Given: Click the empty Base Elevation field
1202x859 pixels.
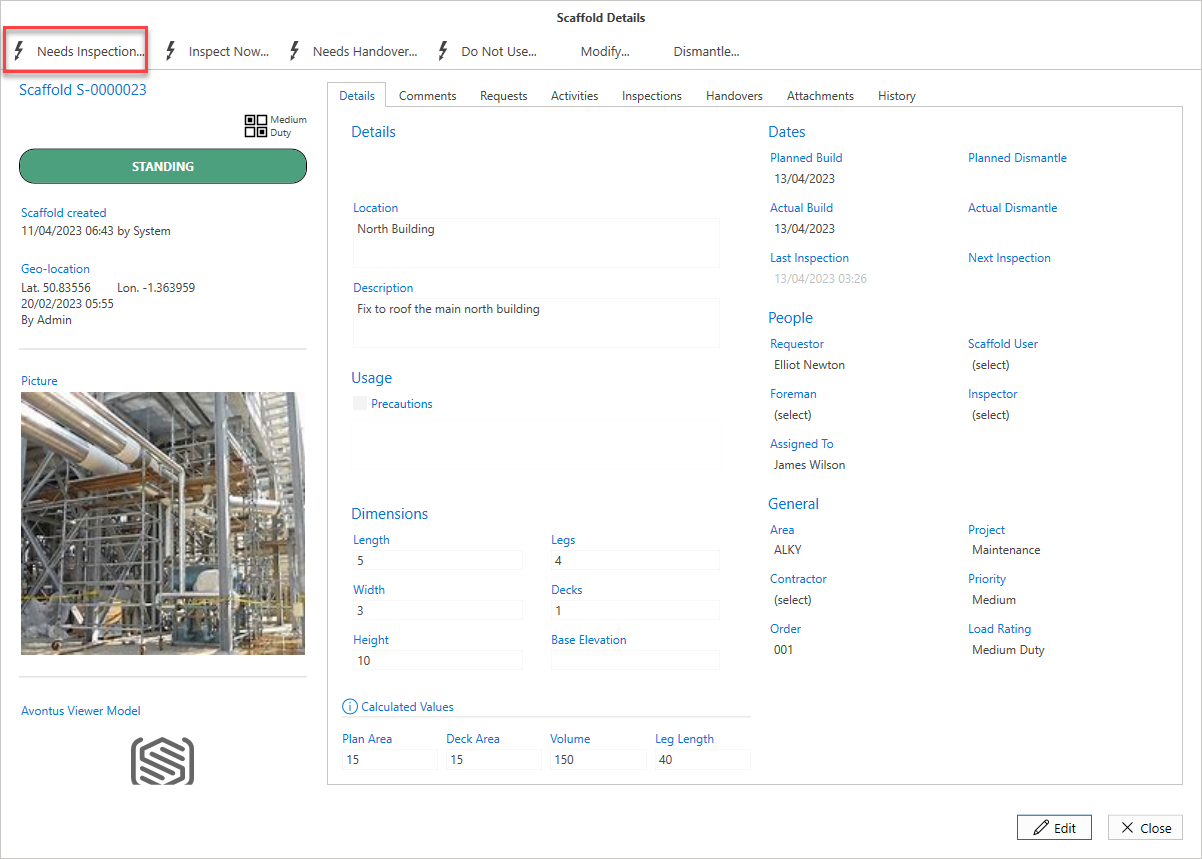Looking at the screenshot, I should 635,660.
